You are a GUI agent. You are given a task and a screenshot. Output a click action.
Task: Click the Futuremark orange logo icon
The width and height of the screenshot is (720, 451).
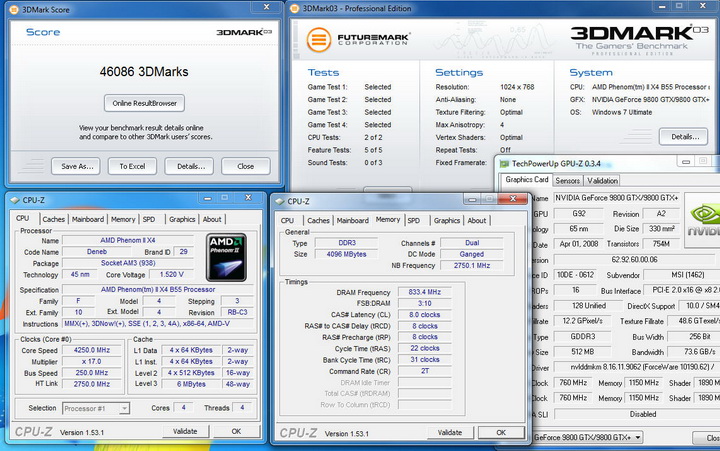coord(319,39)
